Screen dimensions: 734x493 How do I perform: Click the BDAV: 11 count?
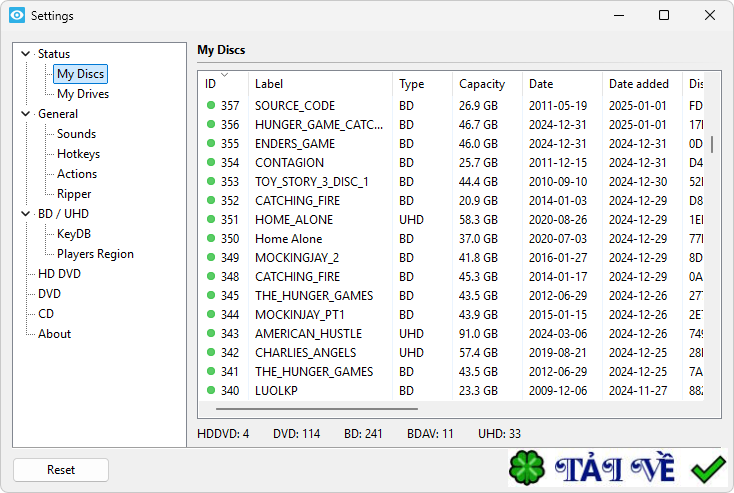click(x=430, y=434)
